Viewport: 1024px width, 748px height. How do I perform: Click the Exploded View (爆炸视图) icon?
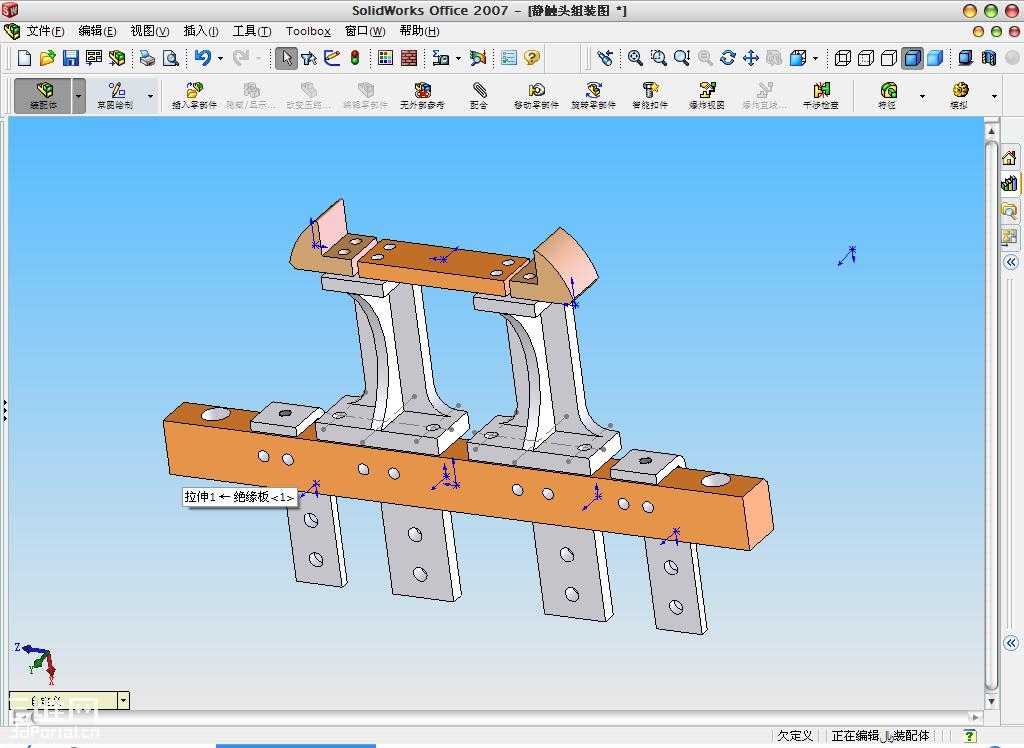pyautogui.click(x=707, y=95)
